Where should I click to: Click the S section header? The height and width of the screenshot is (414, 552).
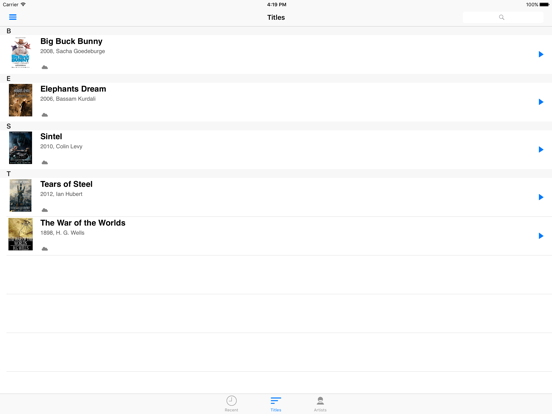(276, 126)
